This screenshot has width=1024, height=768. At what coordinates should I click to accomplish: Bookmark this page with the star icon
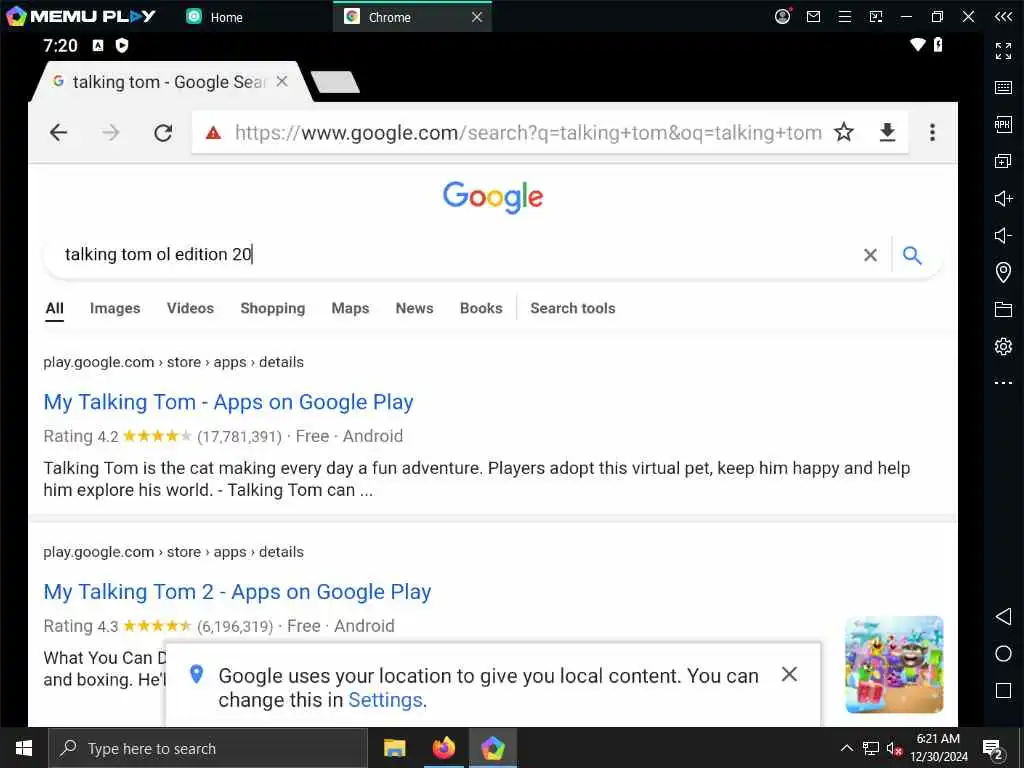click(x=844, y=133)
